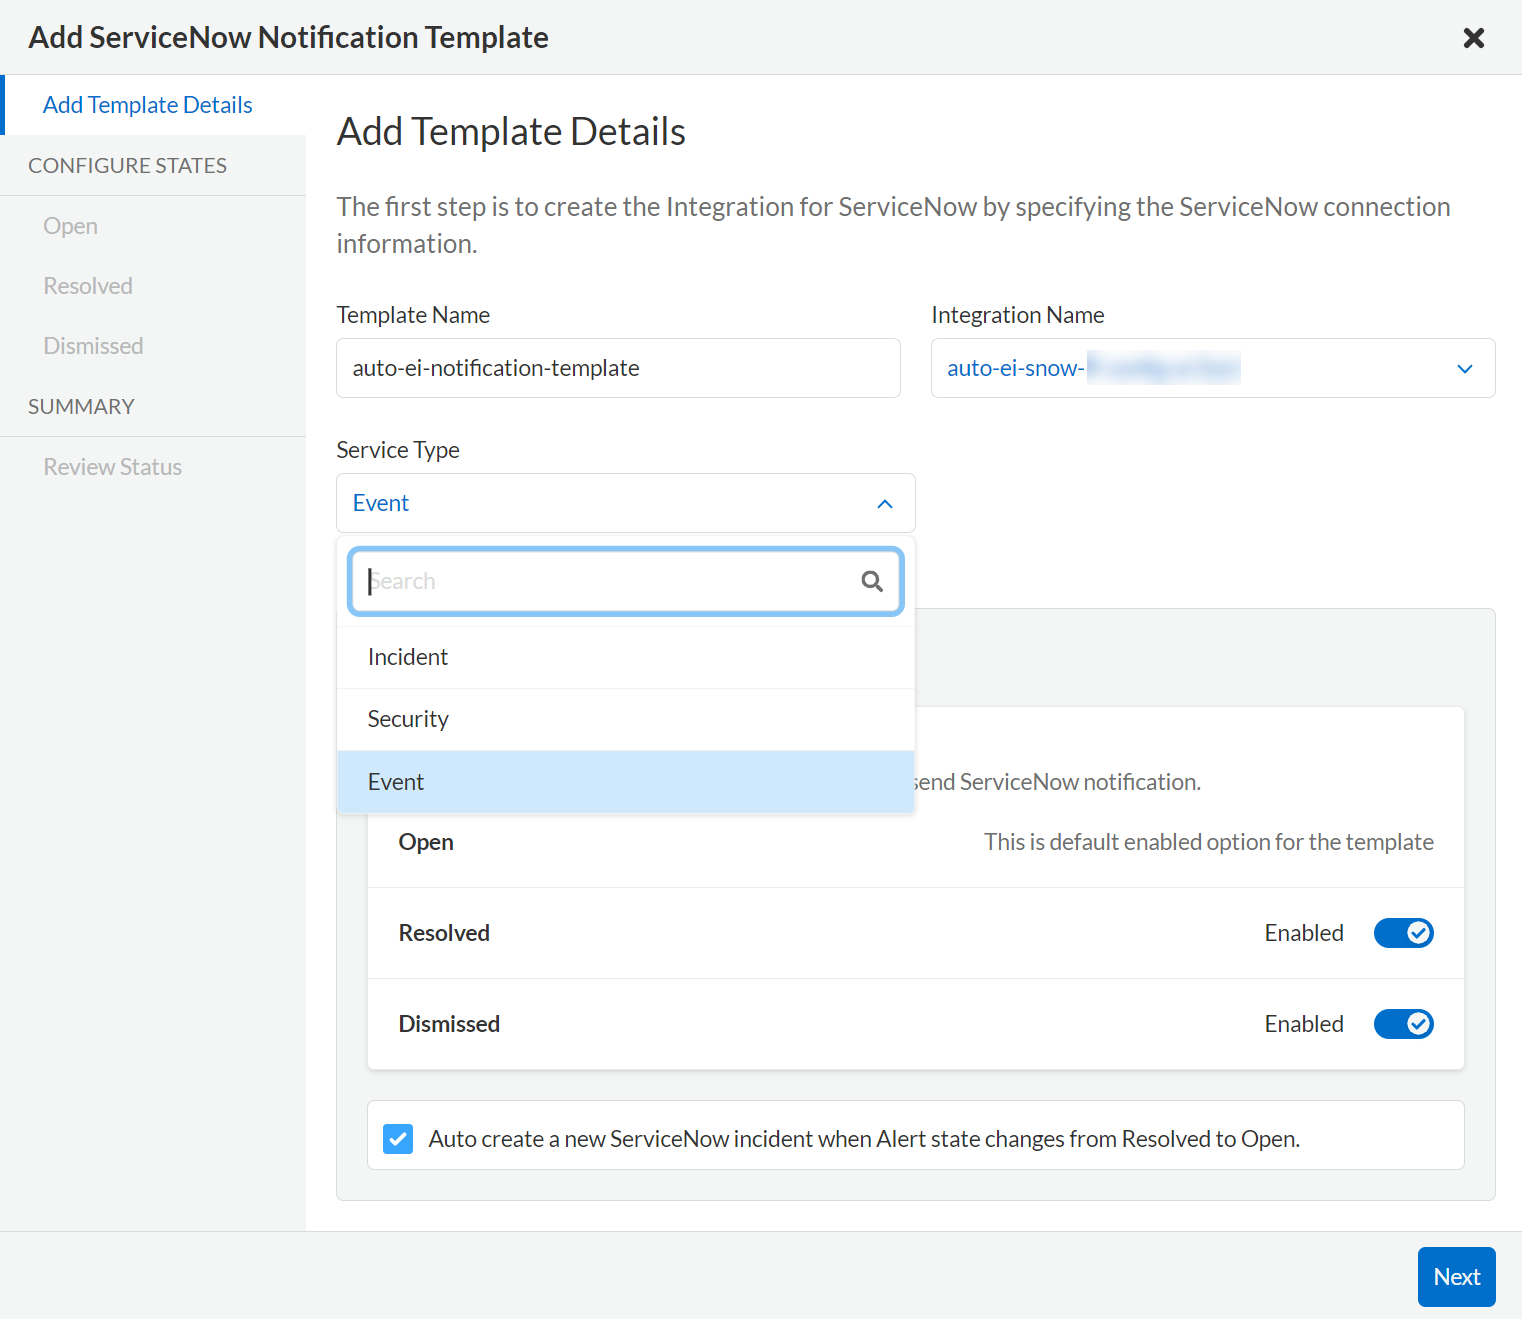This screenshot has height=1319, width=1522.
Task: Click 'This is default enabled option' text
Action: coord(1209,842)
